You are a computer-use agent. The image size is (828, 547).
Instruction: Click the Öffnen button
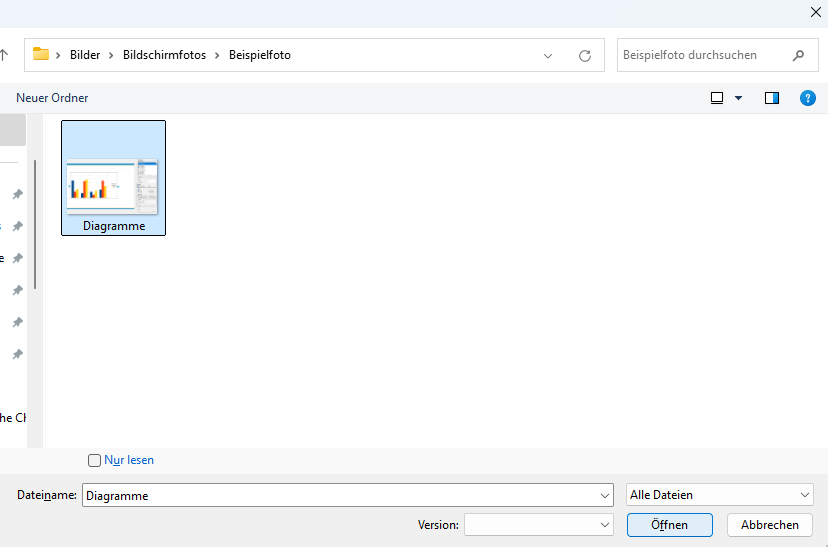(669, 525)
